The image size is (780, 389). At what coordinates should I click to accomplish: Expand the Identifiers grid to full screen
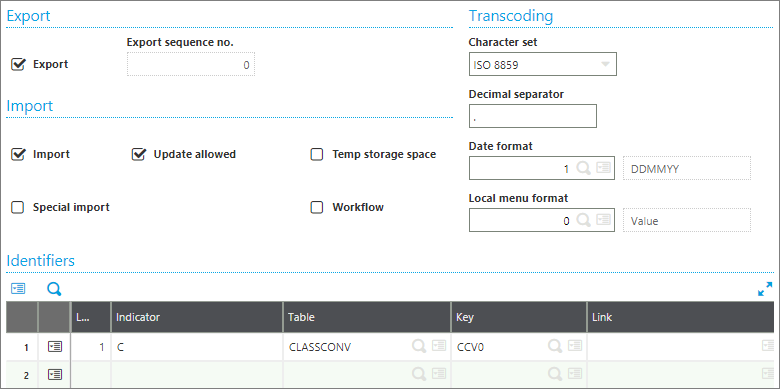[765, 289]
